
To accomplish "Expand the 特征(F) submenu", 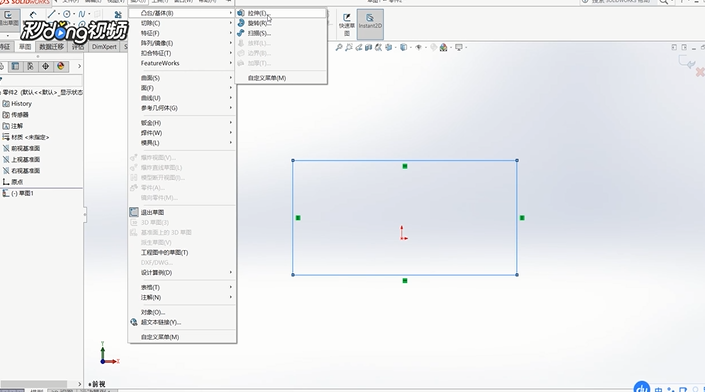I will [x=182, y=33].
